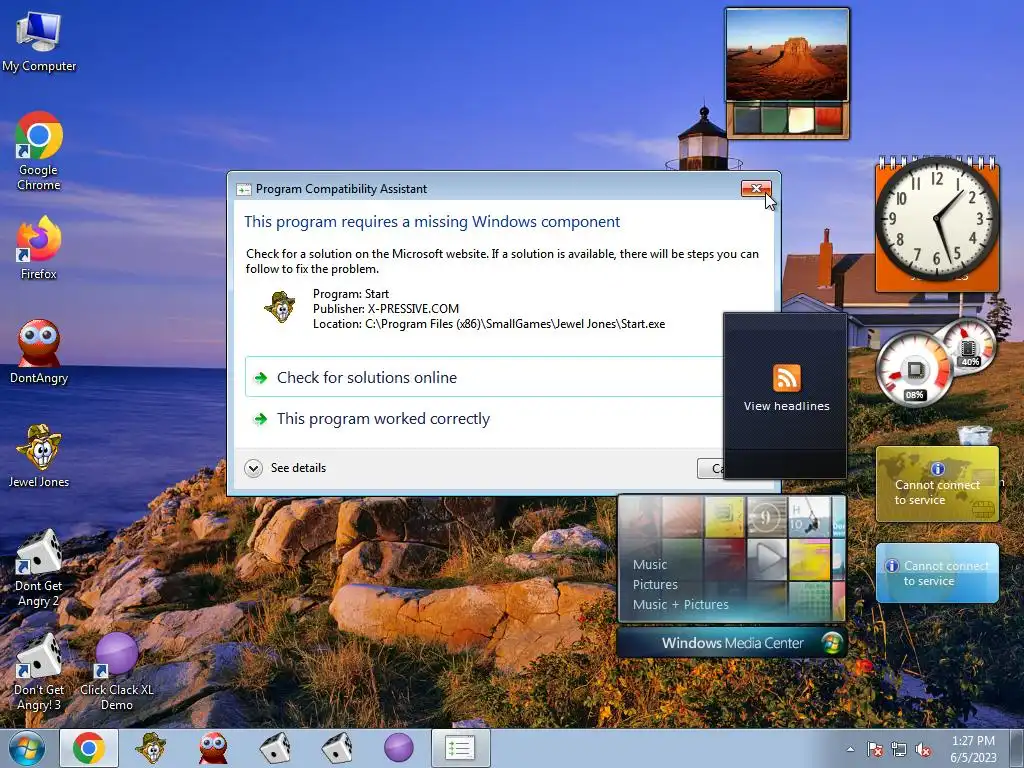The image size is (1024, 768).
Task: Open the Click Clack XL Demo shortcut
Action: pyautogui.click(x=117, y=673)
